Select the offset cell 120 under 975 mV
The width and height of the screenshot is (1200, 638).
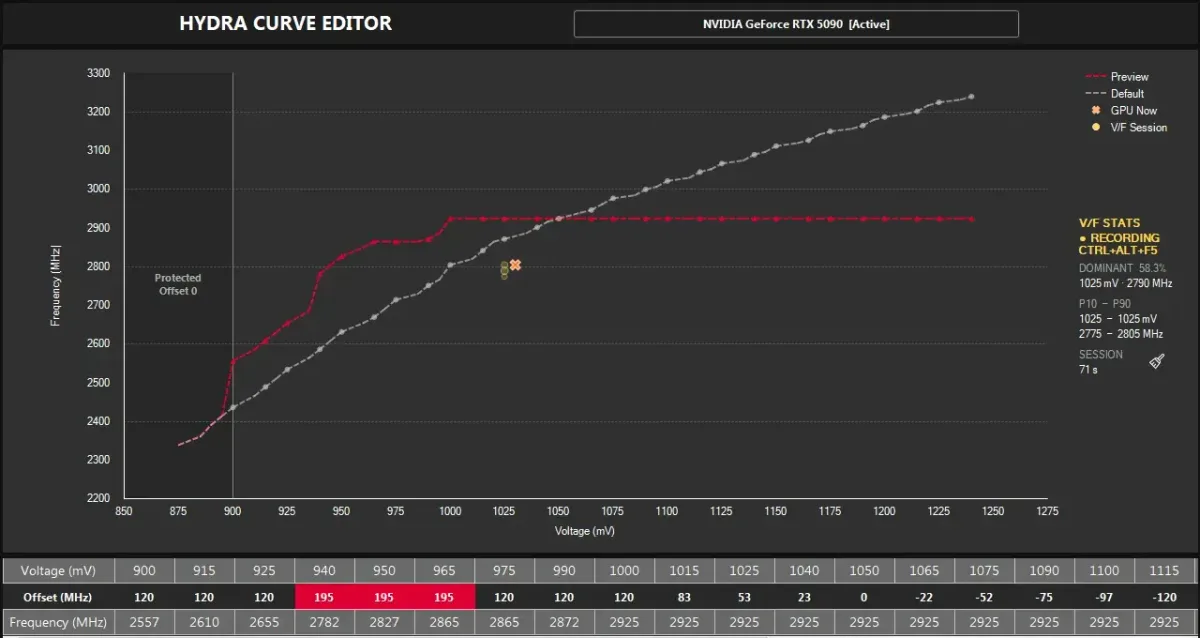[x=505, y=596]
